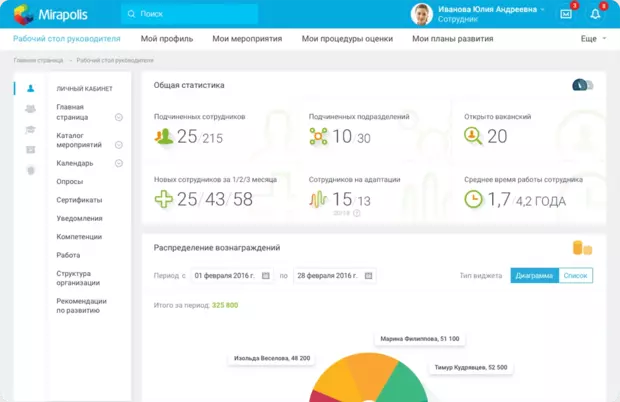The image size is (620, 402).
Task: Open calendar icon for end date
Action: click(x=369, y=276)
